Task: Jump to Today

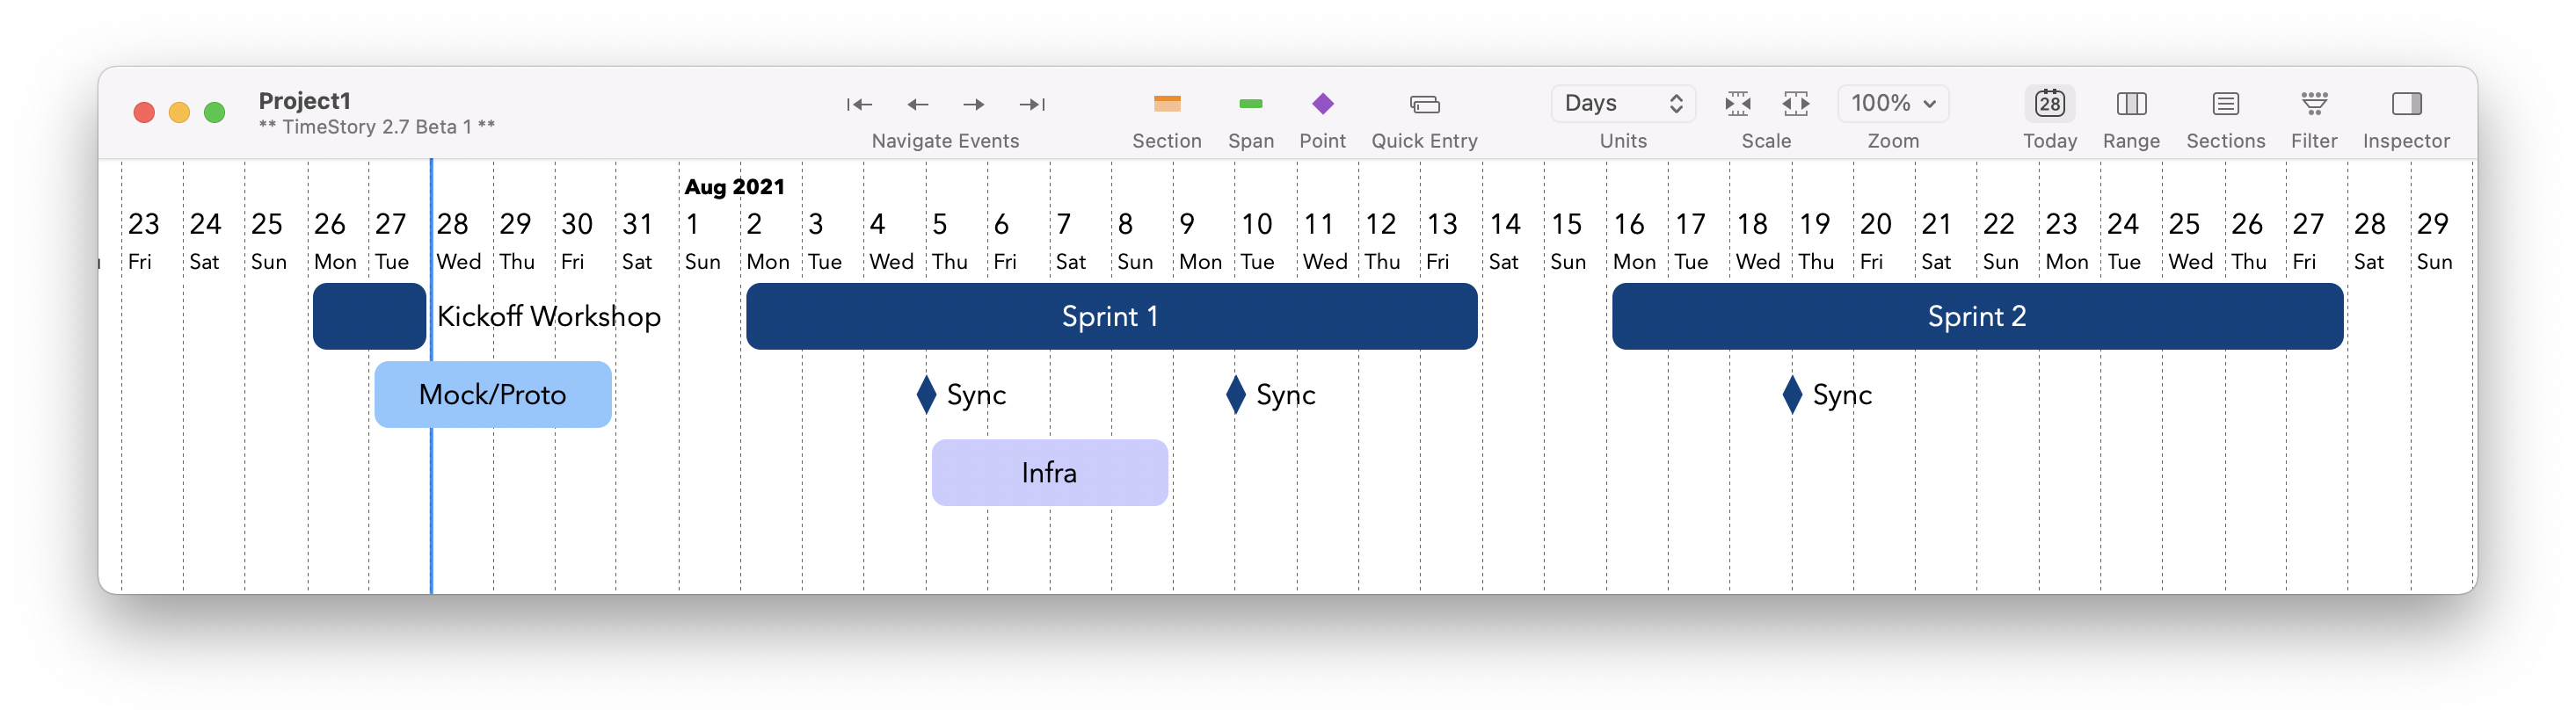Action: 2049,104
